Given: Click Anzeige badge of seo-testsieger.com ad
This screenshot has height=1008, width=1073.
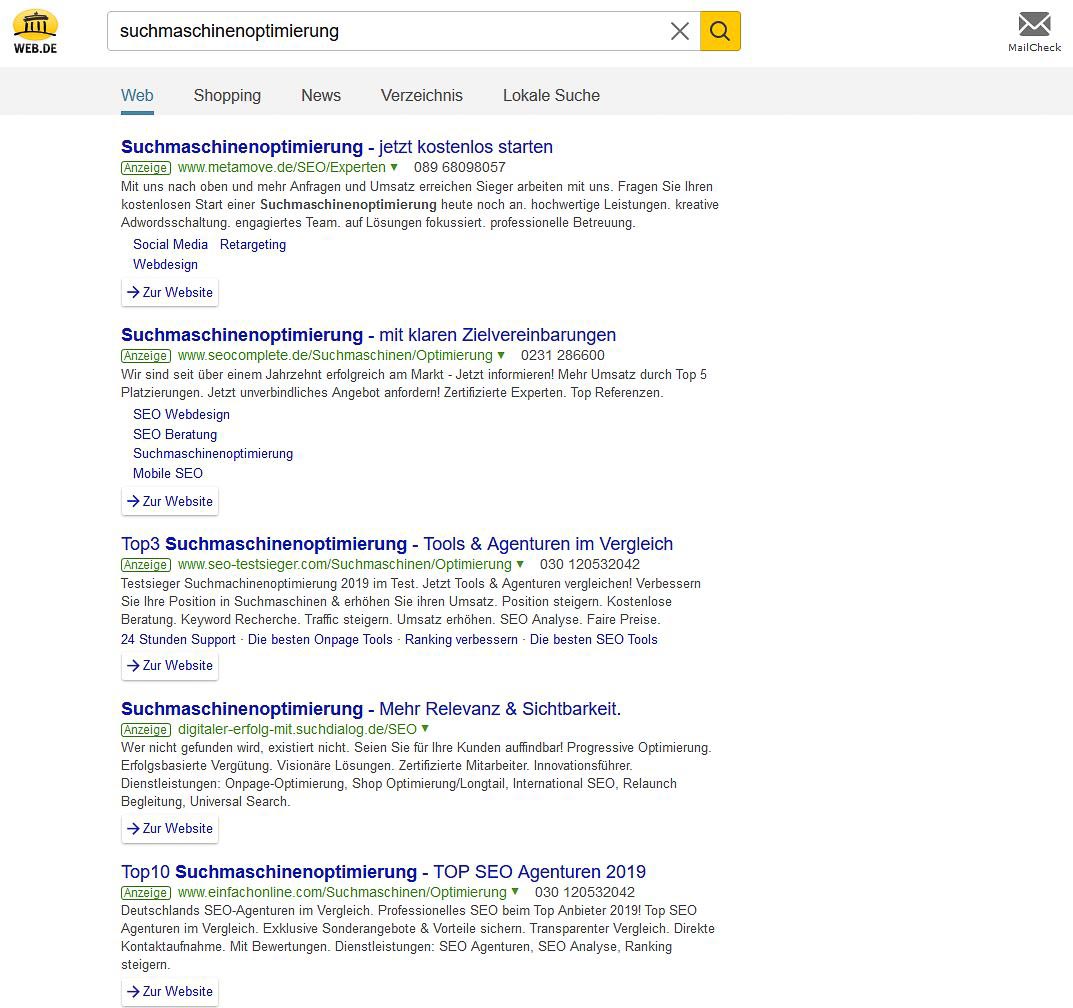Looking at the screenshot, I should tap(146, 565).
